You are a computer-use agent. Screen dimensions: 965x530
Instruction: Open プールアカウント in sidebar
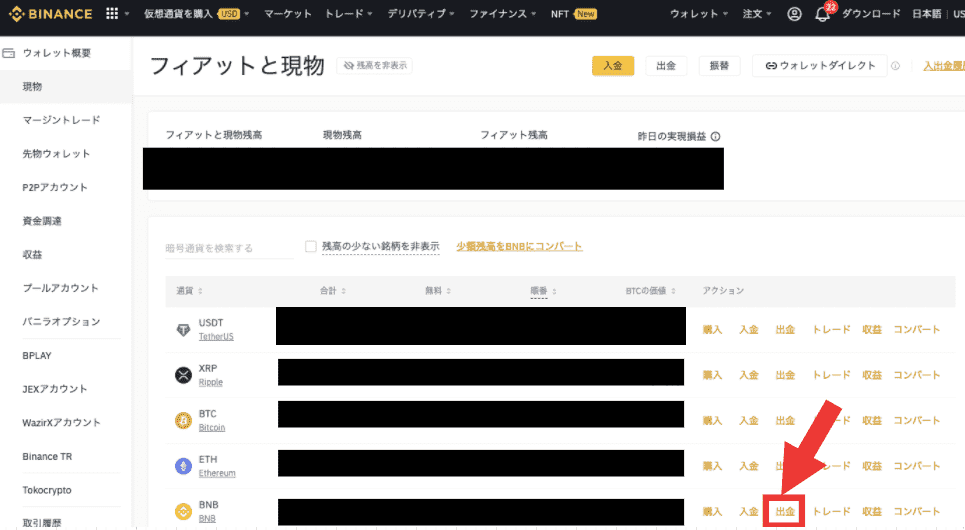tap(60, 288)
